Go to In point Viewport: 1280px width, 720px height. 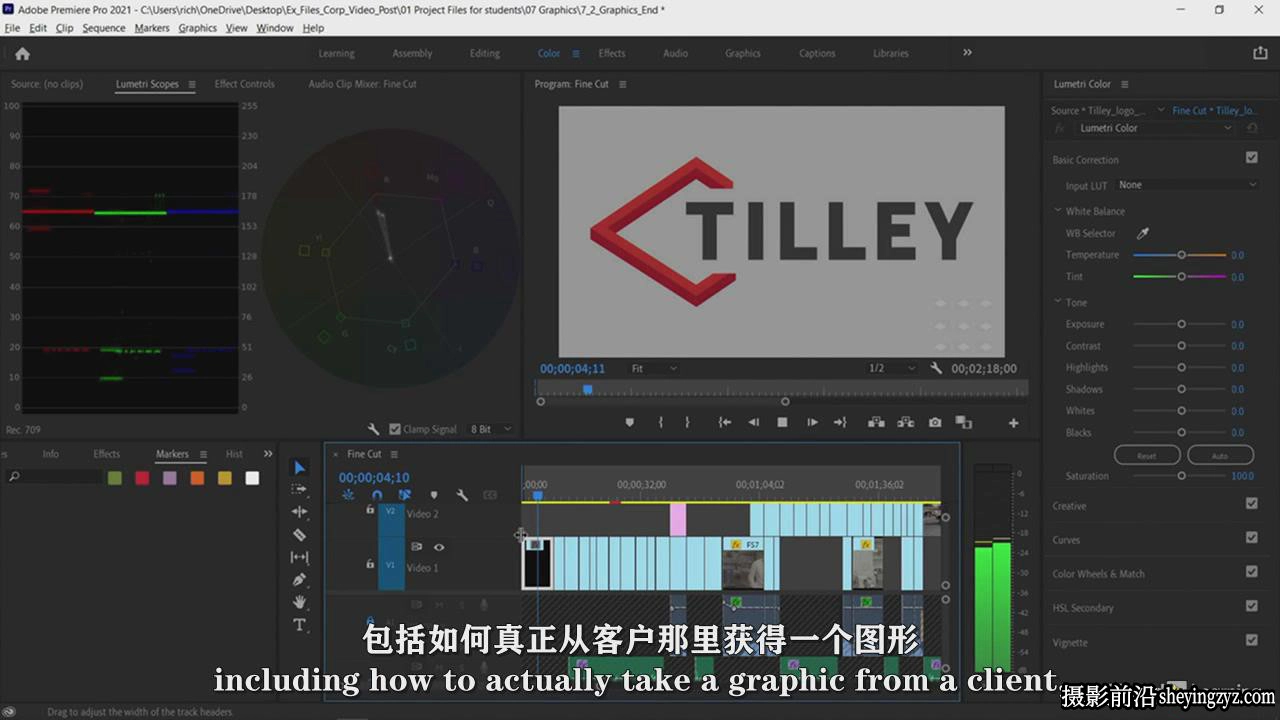tap(725, 423)
